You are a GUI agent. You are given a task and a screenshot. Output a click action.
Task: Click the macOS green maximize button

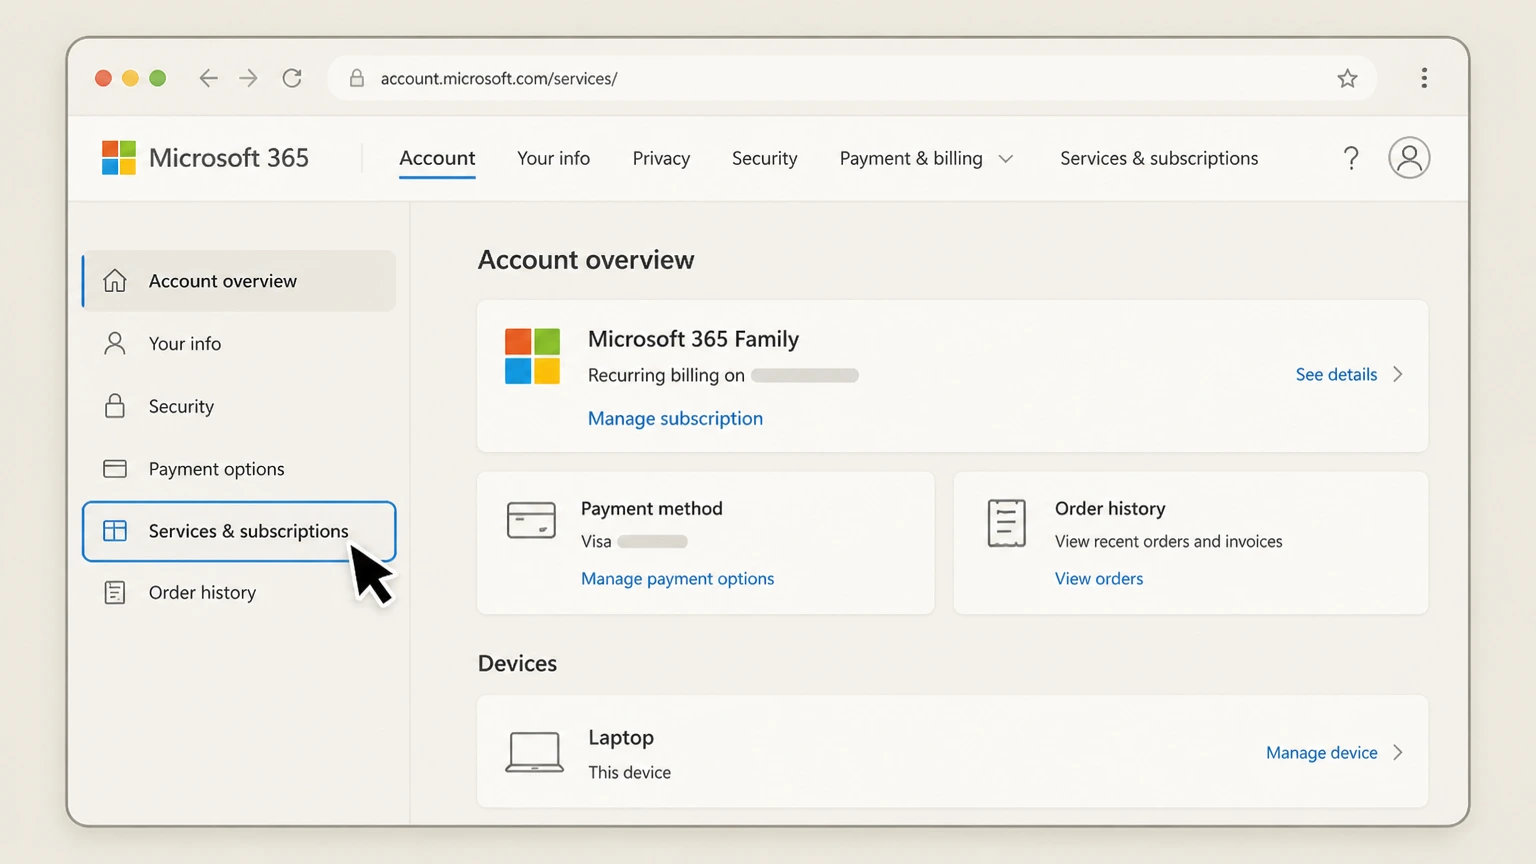(157, 78)
